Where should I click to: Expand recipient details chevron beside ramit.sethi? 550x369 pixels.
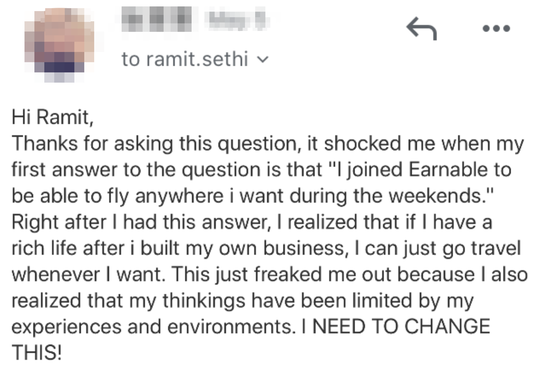tap(263, 59)
